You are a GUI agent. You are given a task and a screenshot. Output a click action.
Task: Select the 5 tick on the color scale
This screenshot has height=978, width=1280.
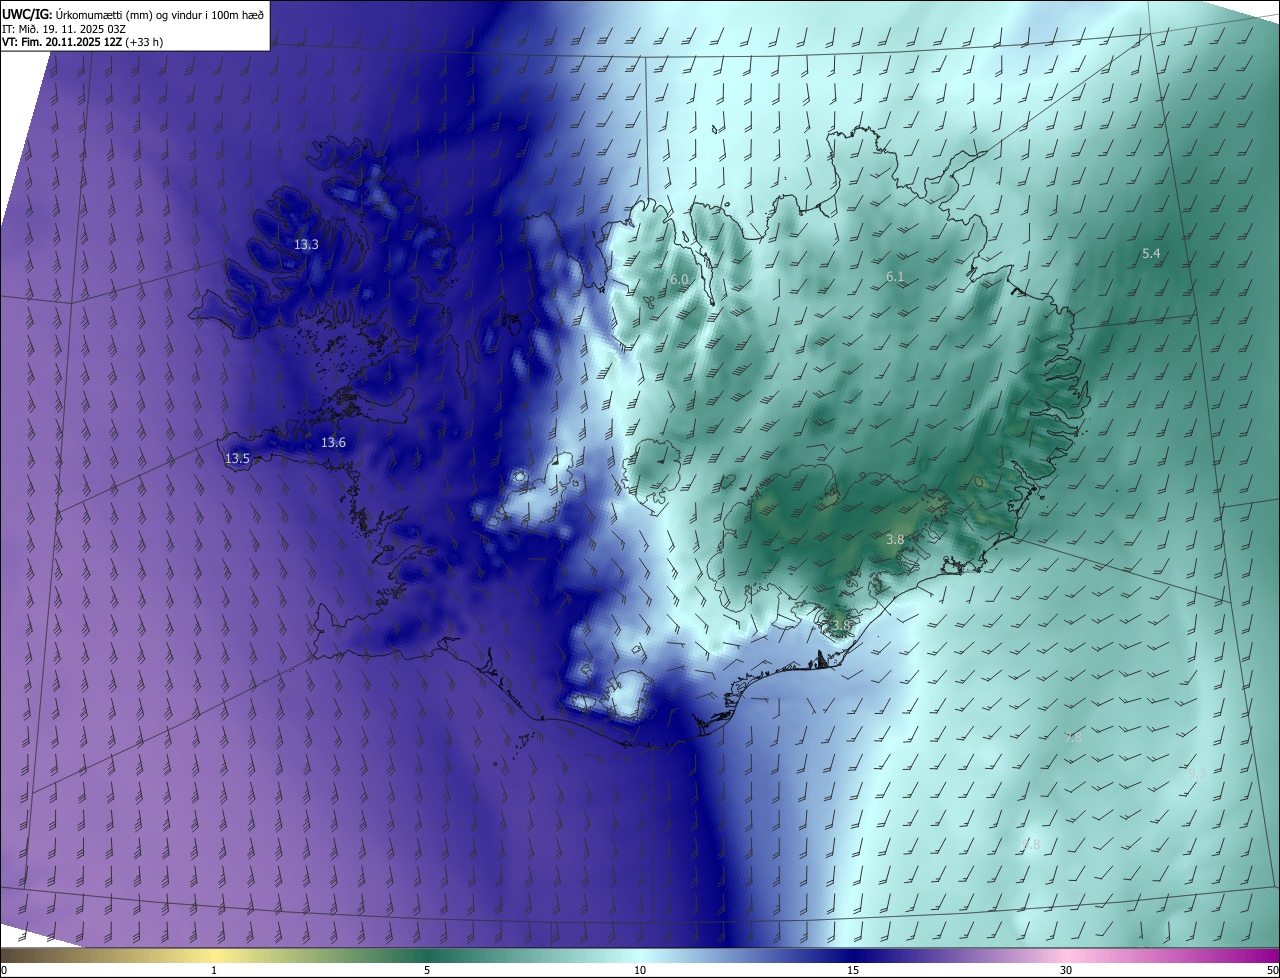tap(427, 970)
